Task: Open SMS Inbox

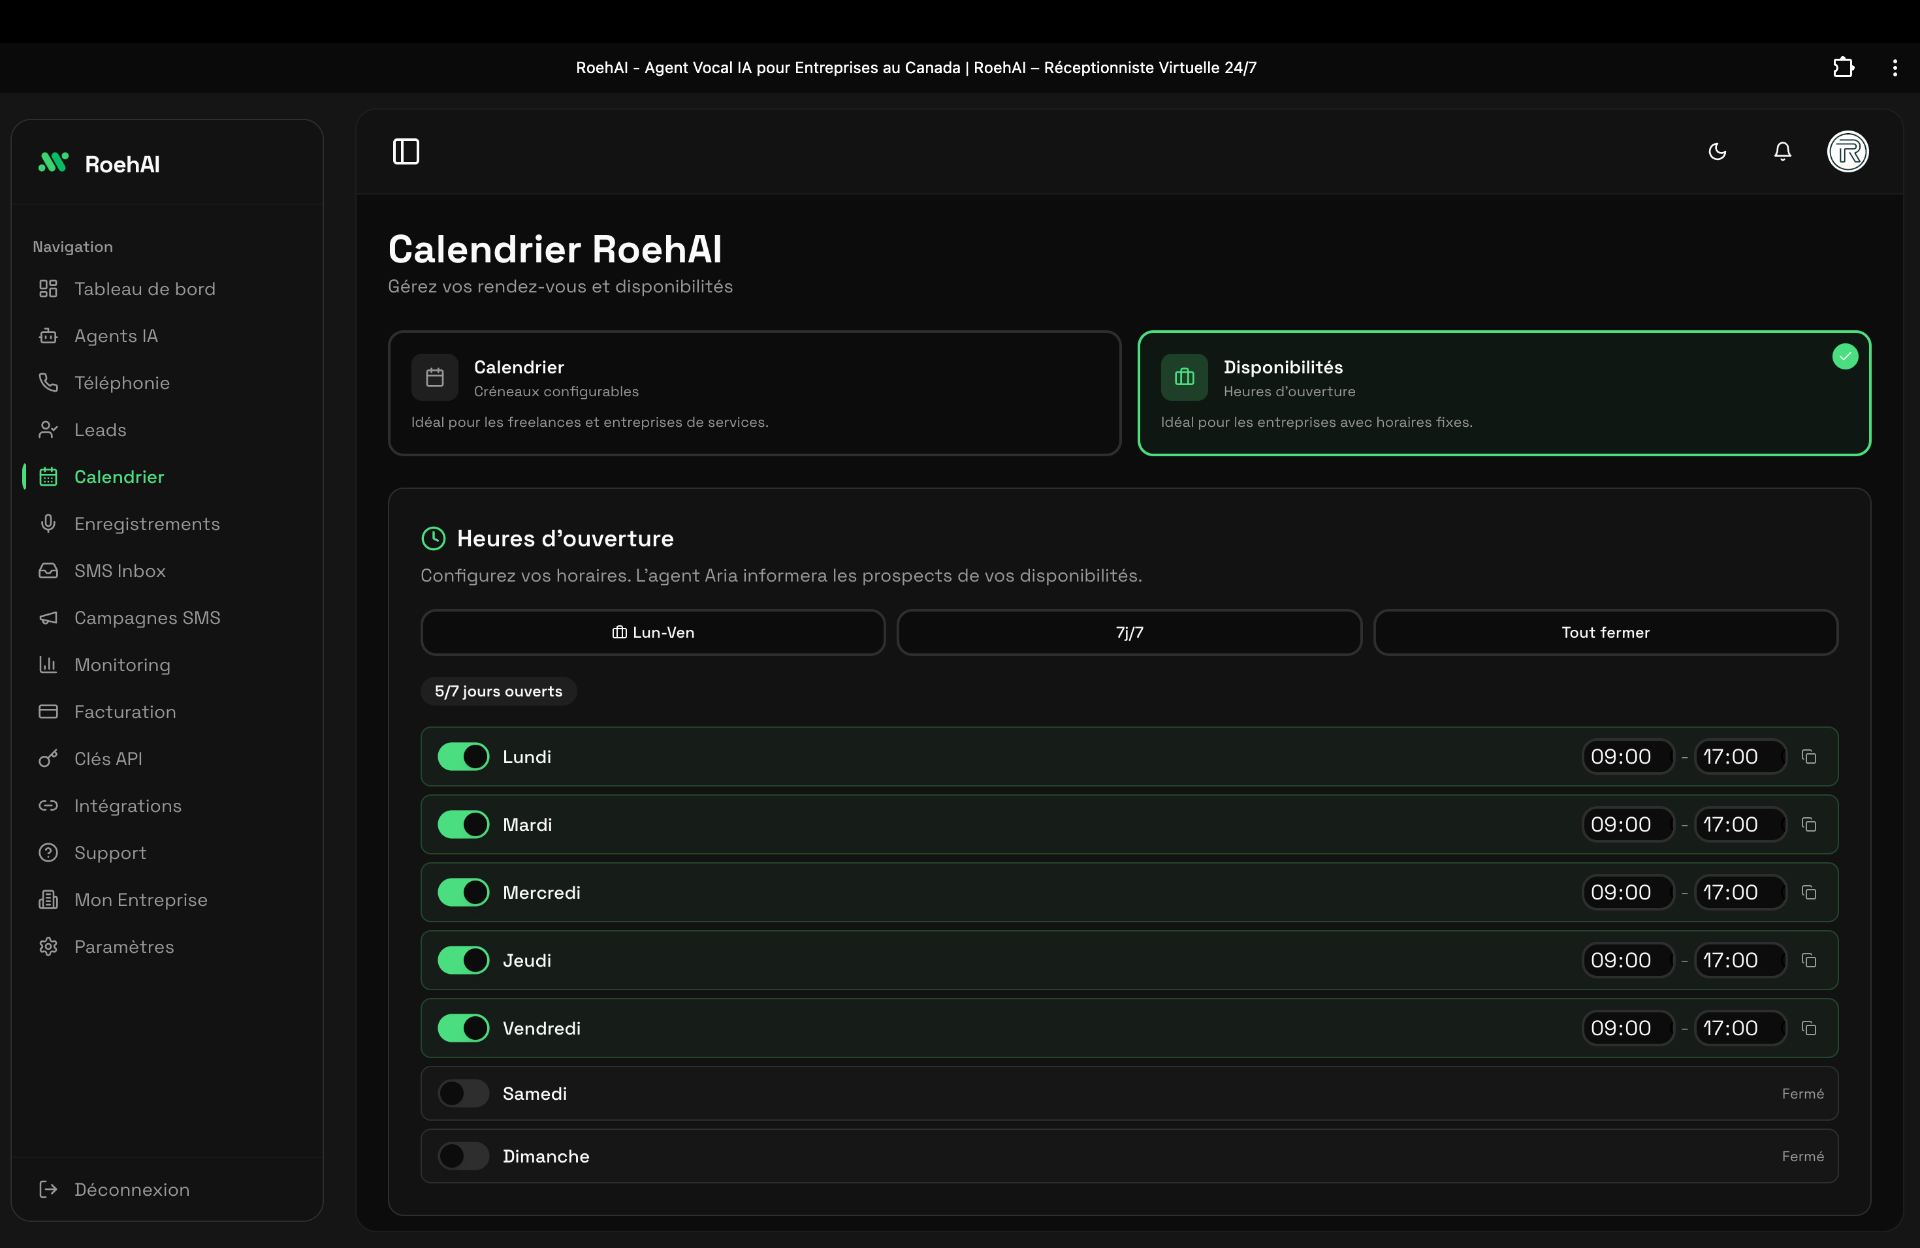Action: click(x=167, y=571)
